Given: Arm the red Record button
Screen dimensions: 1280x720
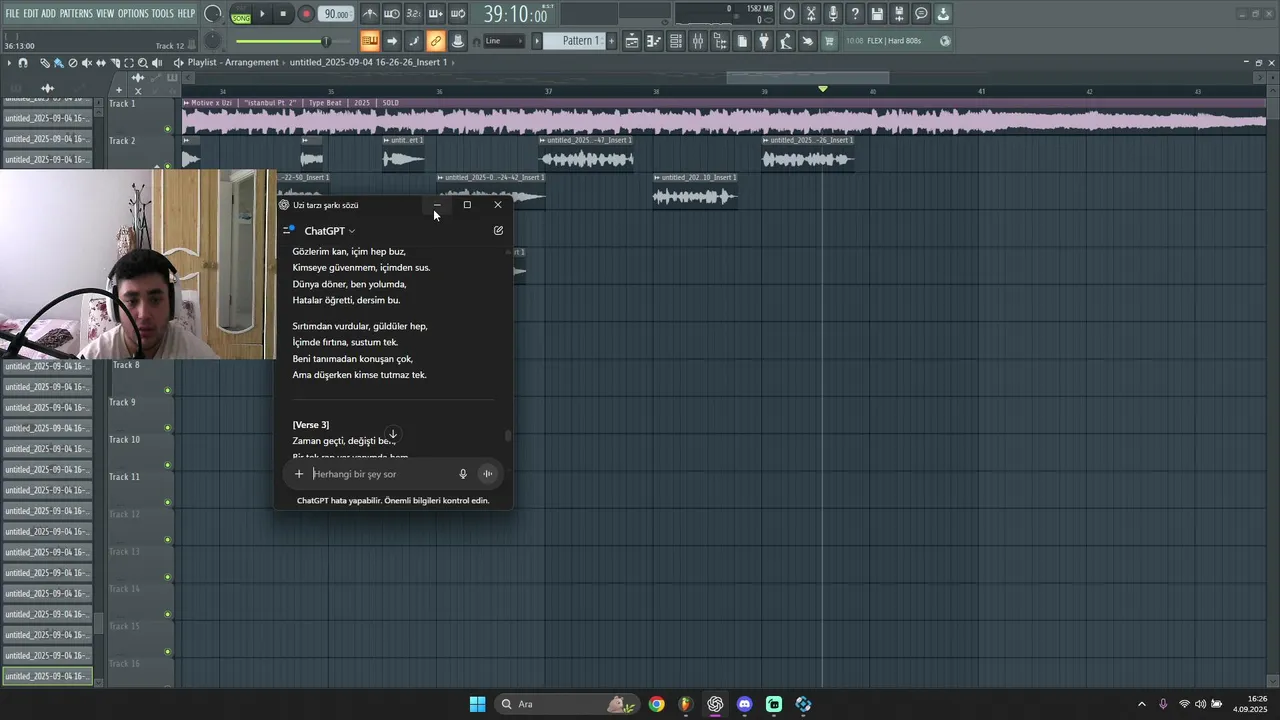Looking at the screenshot, I should (x=306, y=14).
